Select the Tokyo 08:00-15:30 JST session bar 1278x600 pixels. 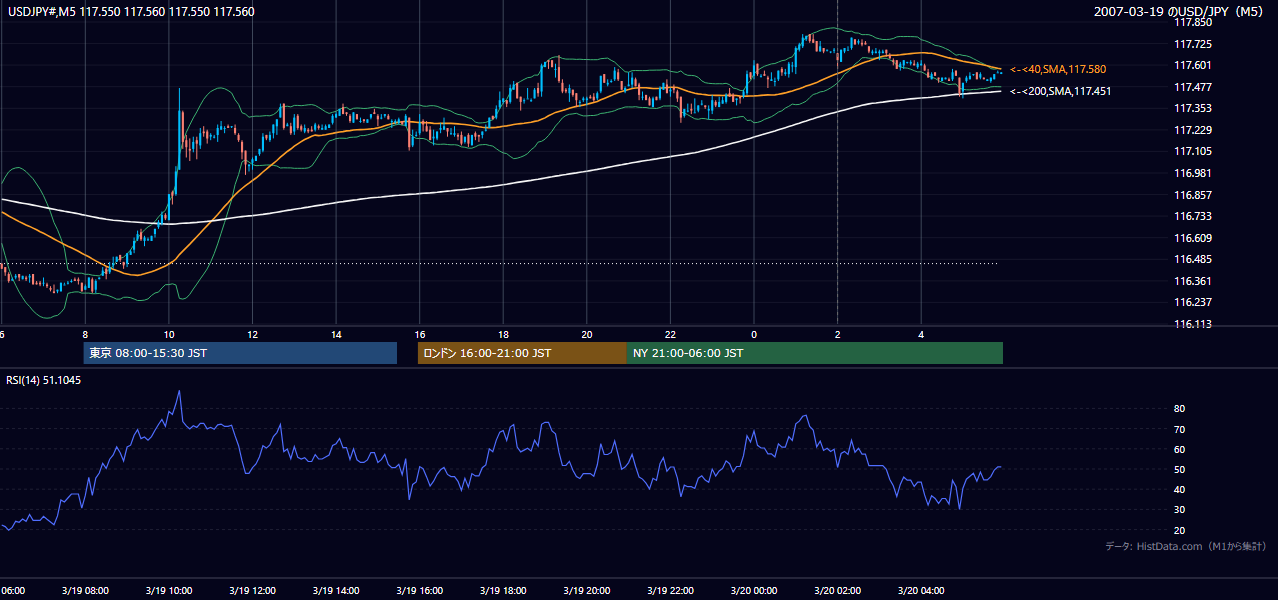click(x=240, y=353)
